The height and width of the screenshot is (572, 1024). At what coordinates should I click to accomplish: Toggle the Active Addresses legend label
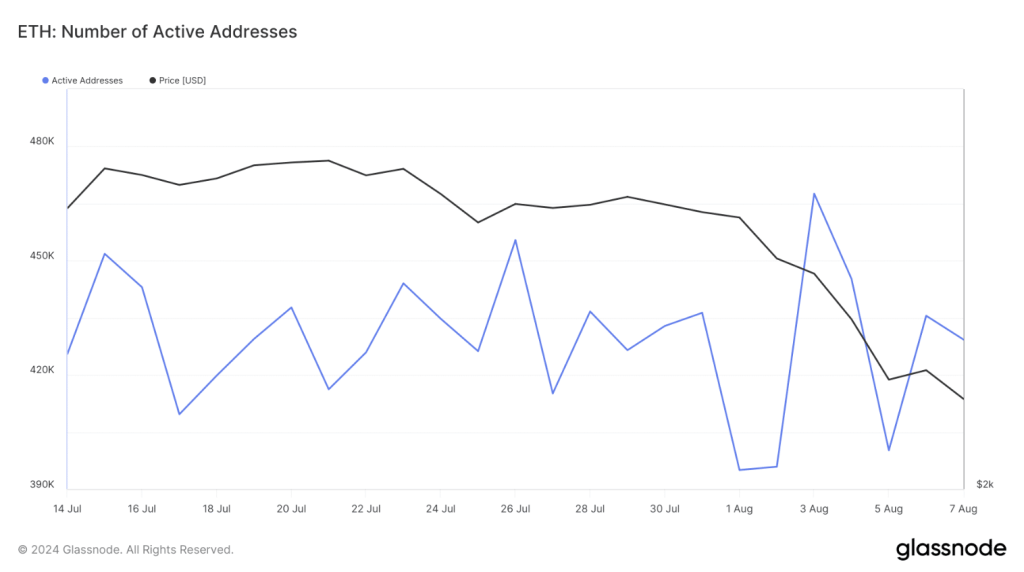tap(87, 80)
